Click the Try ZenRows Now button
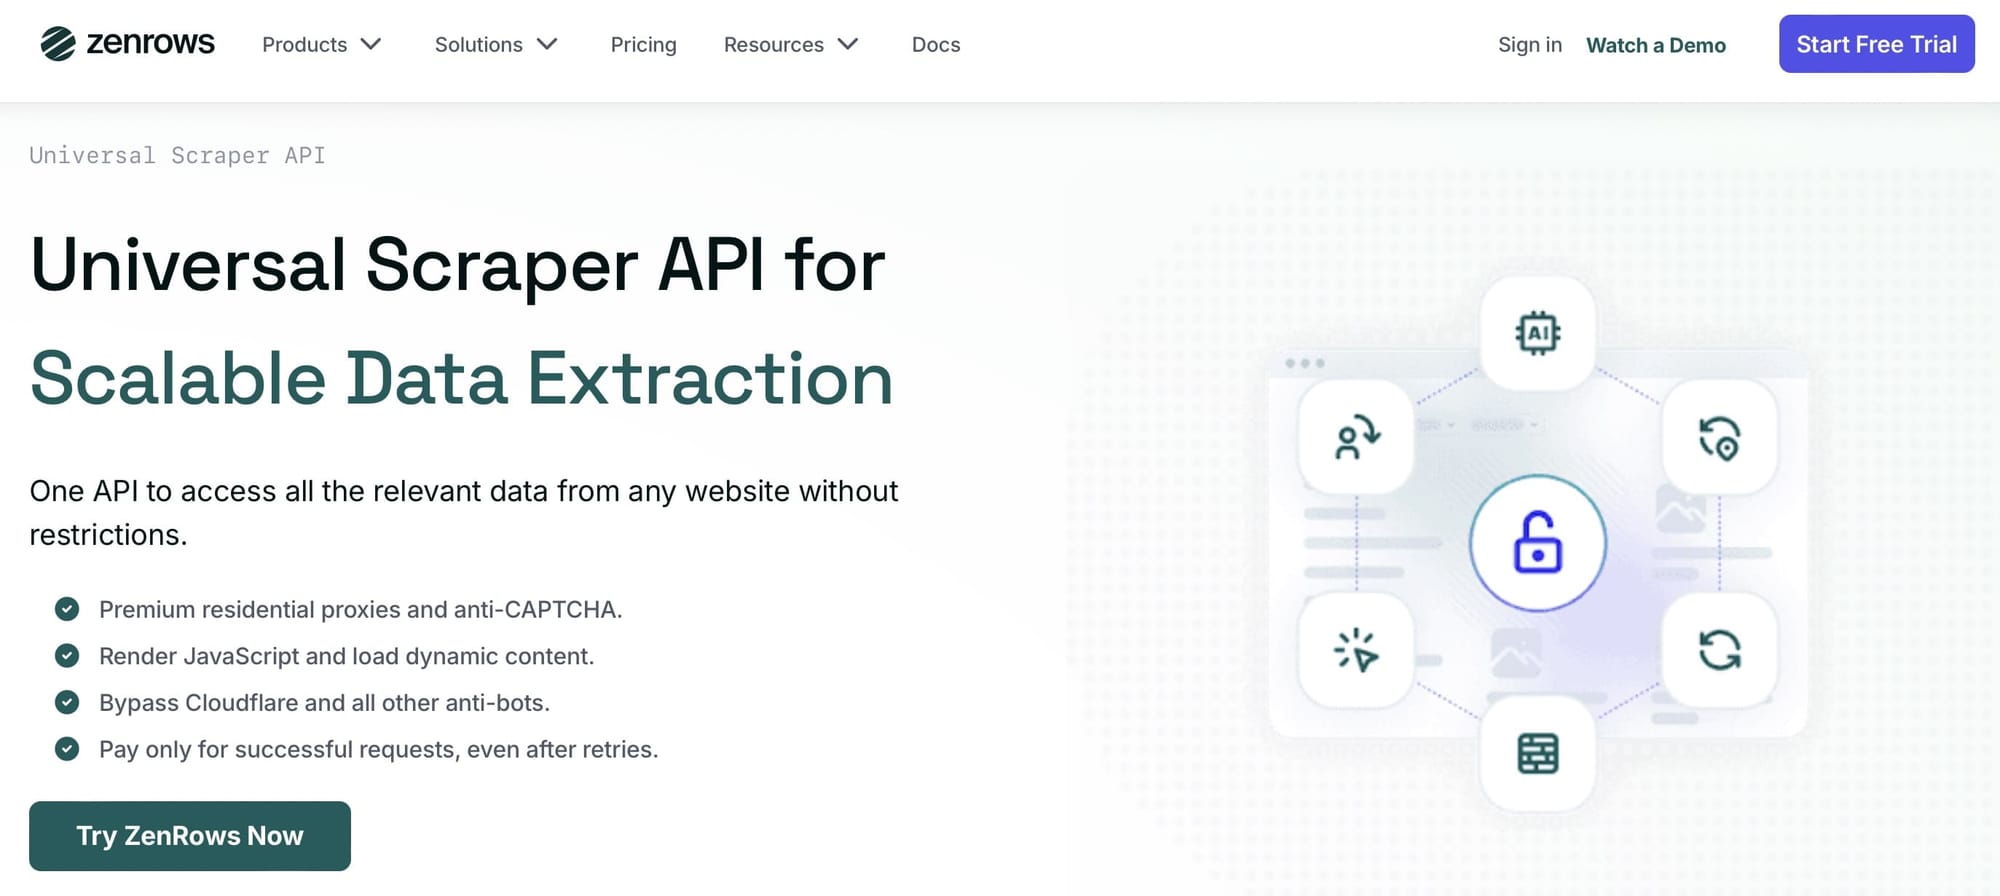This screenshot has width=2000, height=896. 190,836
